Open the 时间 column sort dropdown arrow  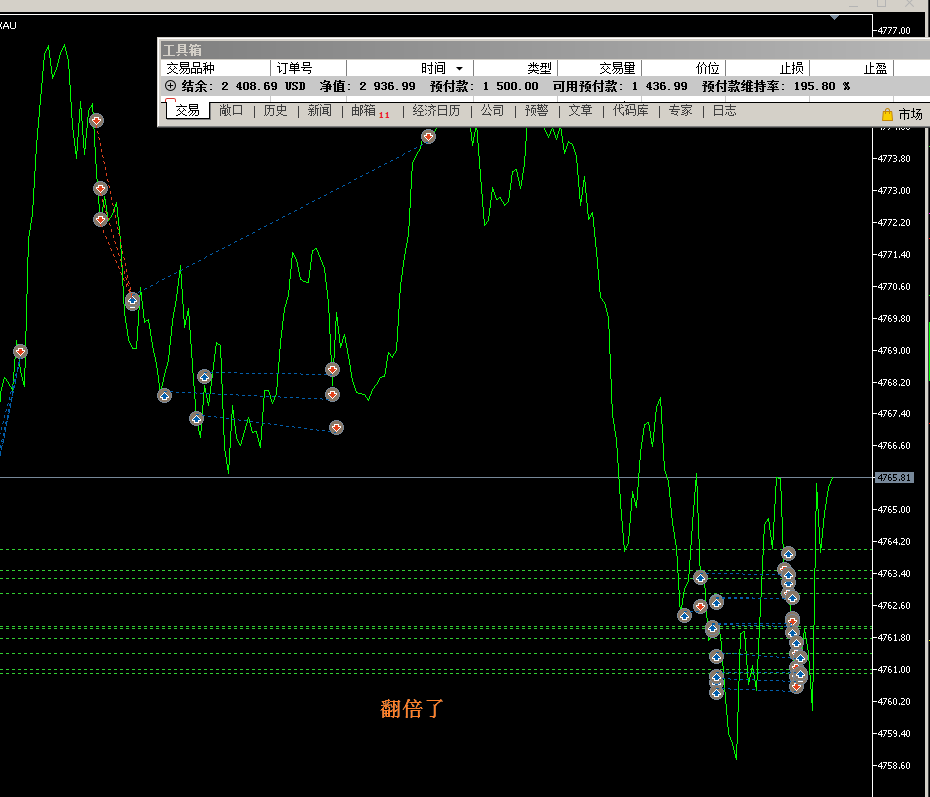[459, 68]
